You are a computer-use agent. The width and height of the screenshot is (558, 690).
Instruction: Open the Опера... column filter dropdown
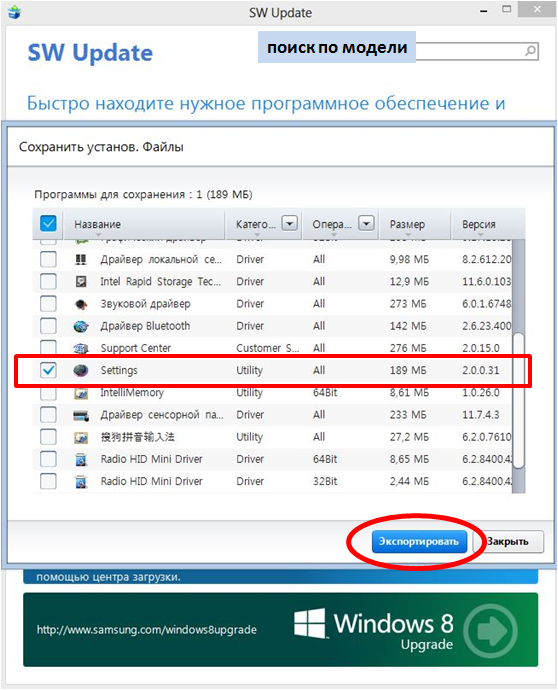pos(366,224)
